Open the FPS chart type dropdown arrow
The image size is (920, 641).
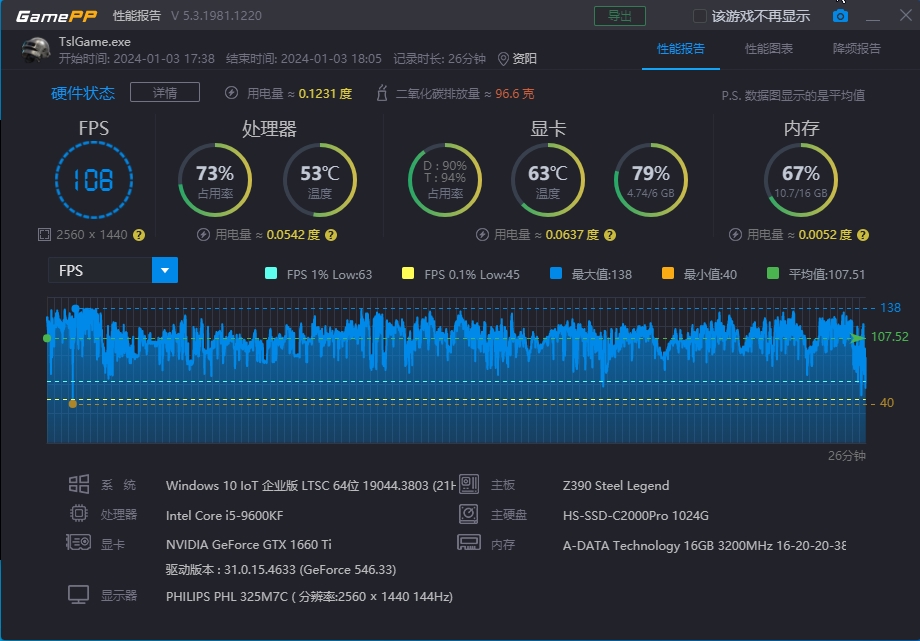[165, 270]
